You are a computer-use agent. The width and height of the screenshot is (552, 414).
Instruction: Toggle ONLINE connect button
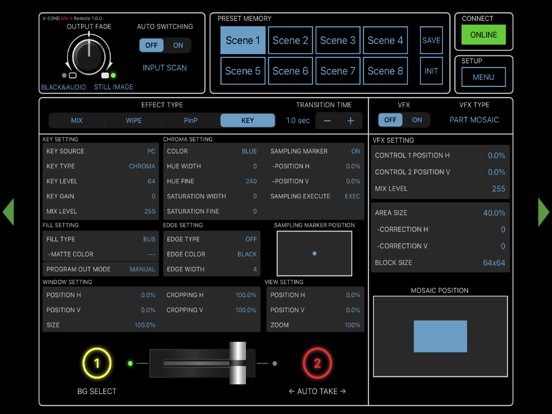(483, 34)
